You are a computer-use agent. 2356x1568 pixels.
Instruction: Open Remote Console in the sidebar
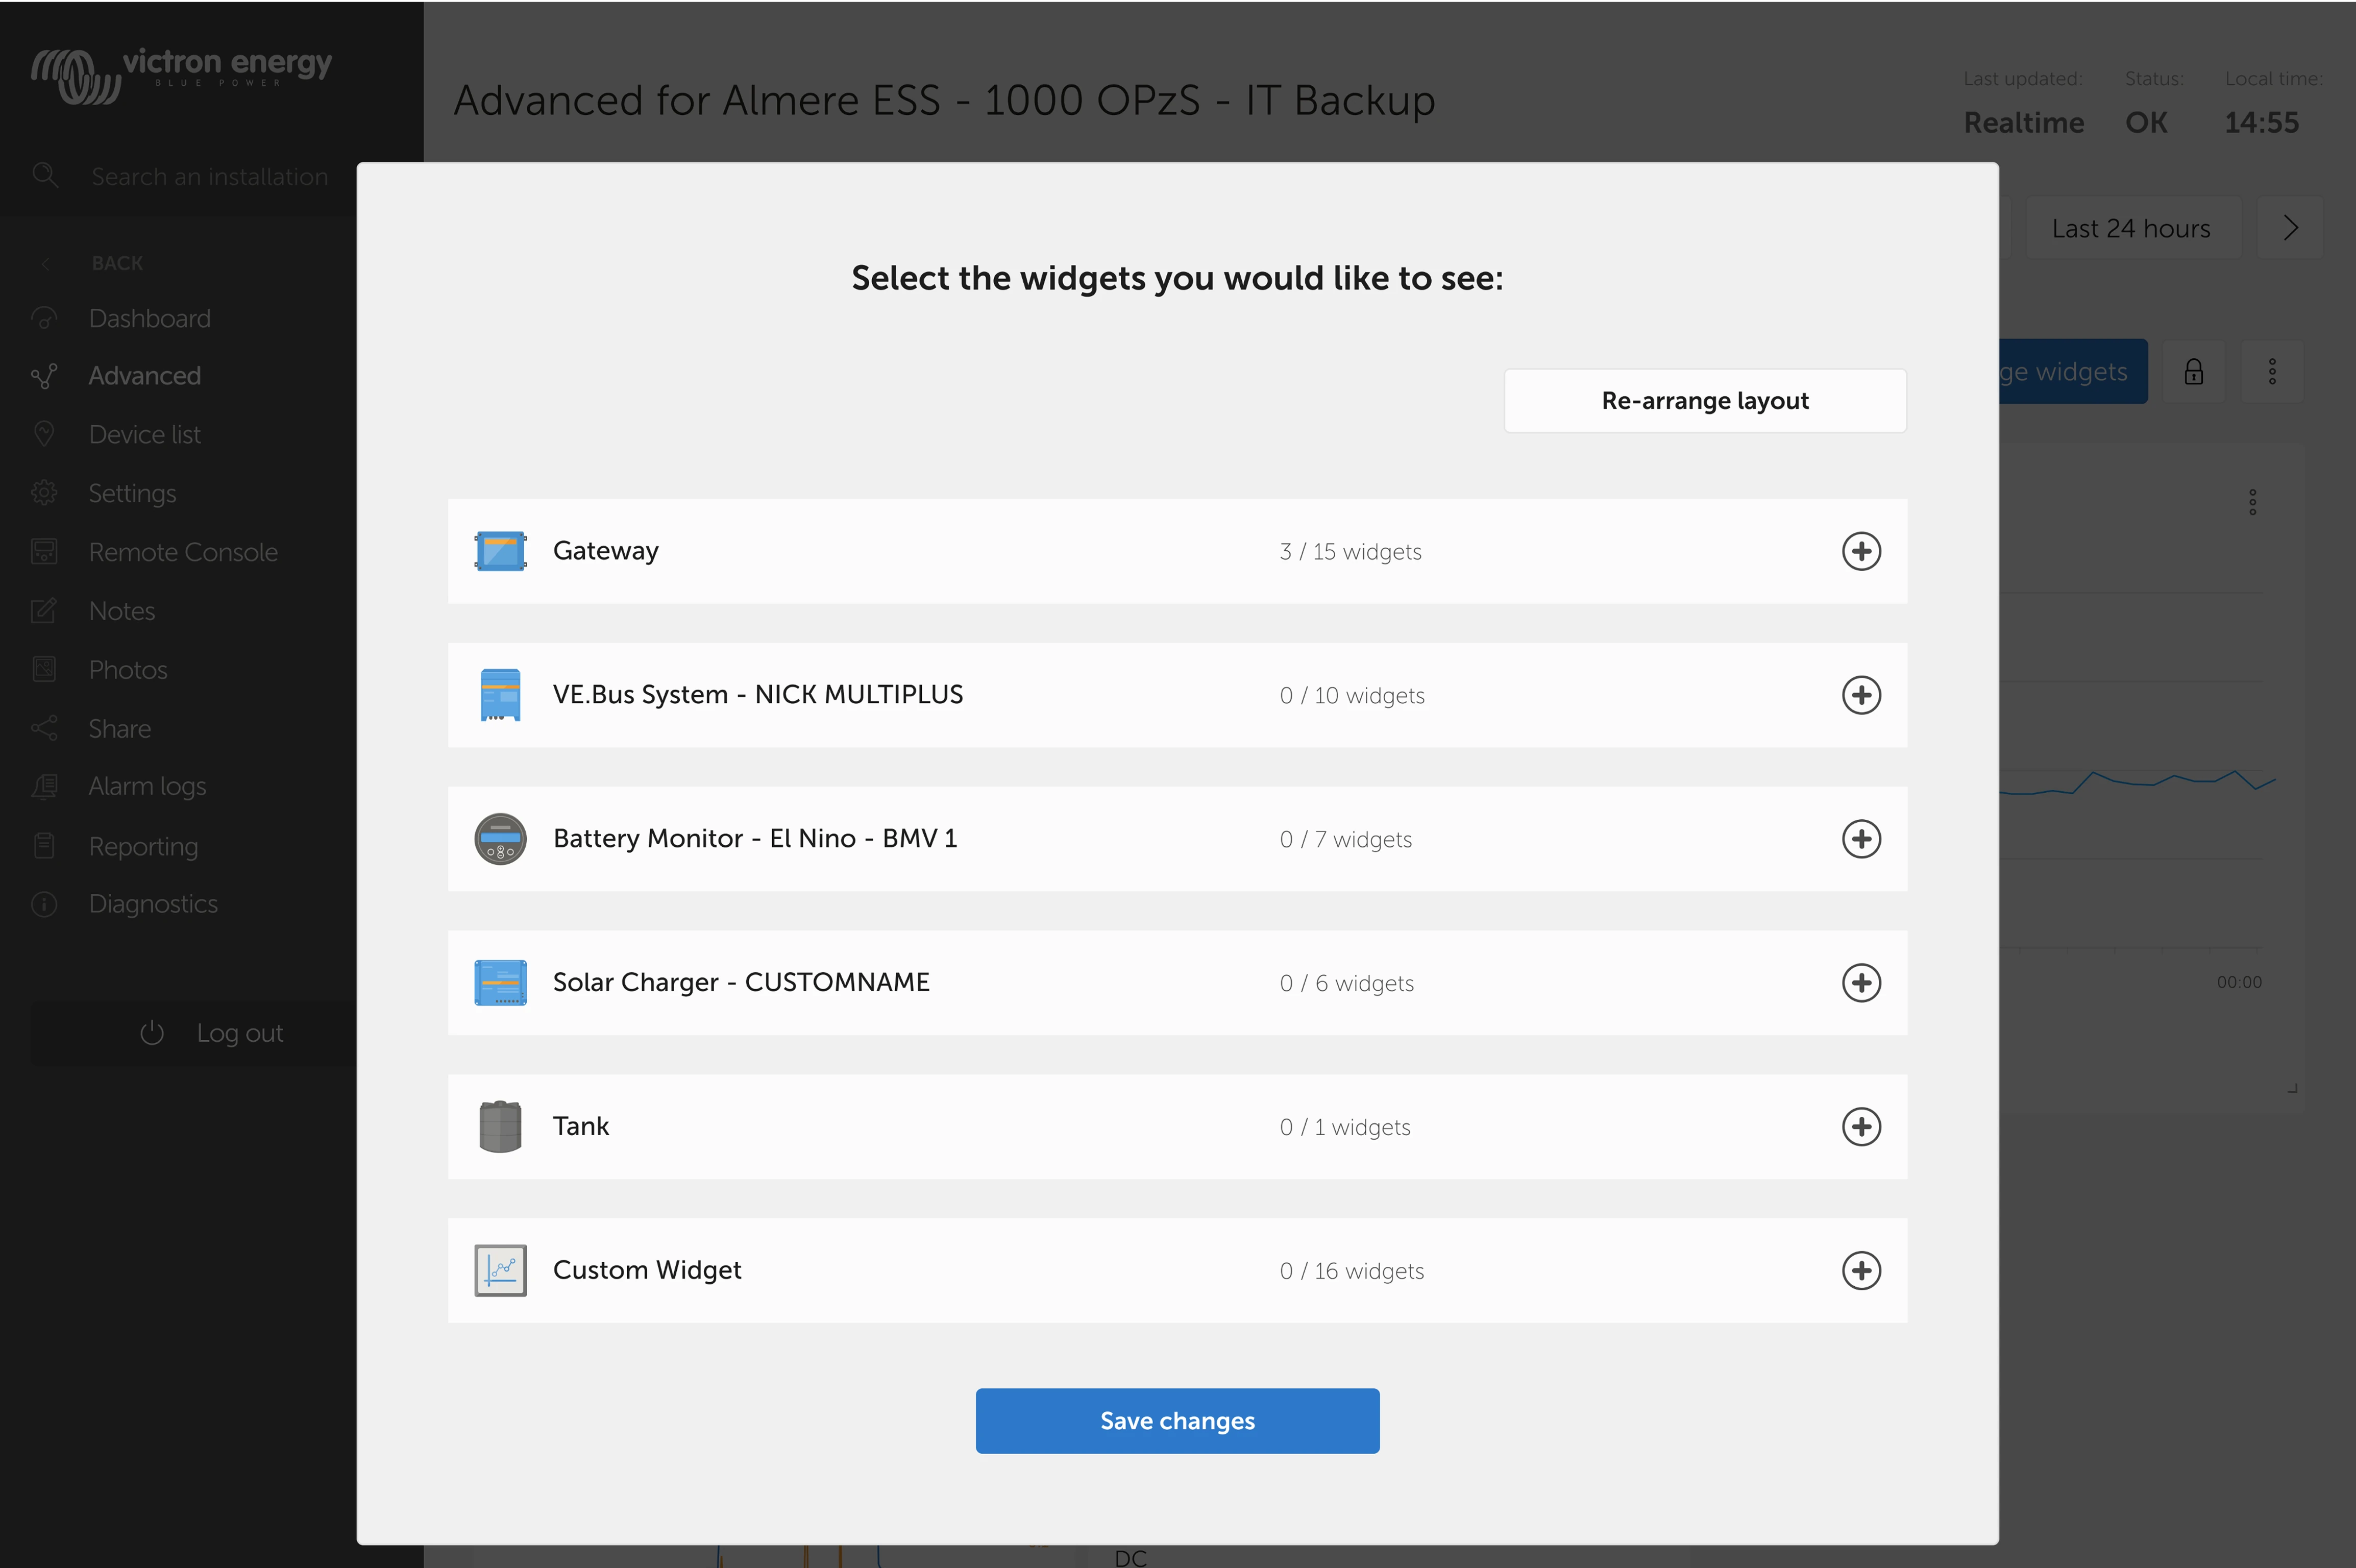(x=183, y=553)
